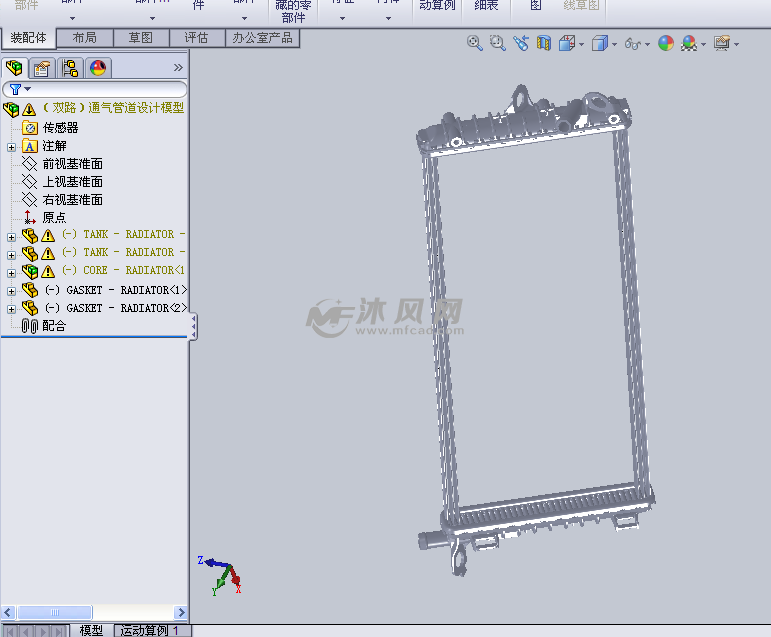Select the 配合 mates folder

[54, 326]
